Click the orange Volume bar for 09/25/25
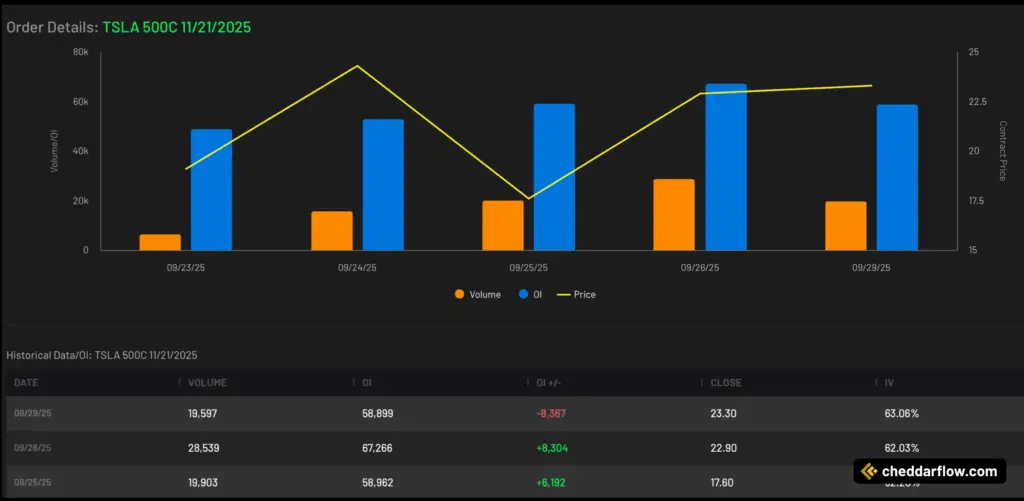 [503, 225]
